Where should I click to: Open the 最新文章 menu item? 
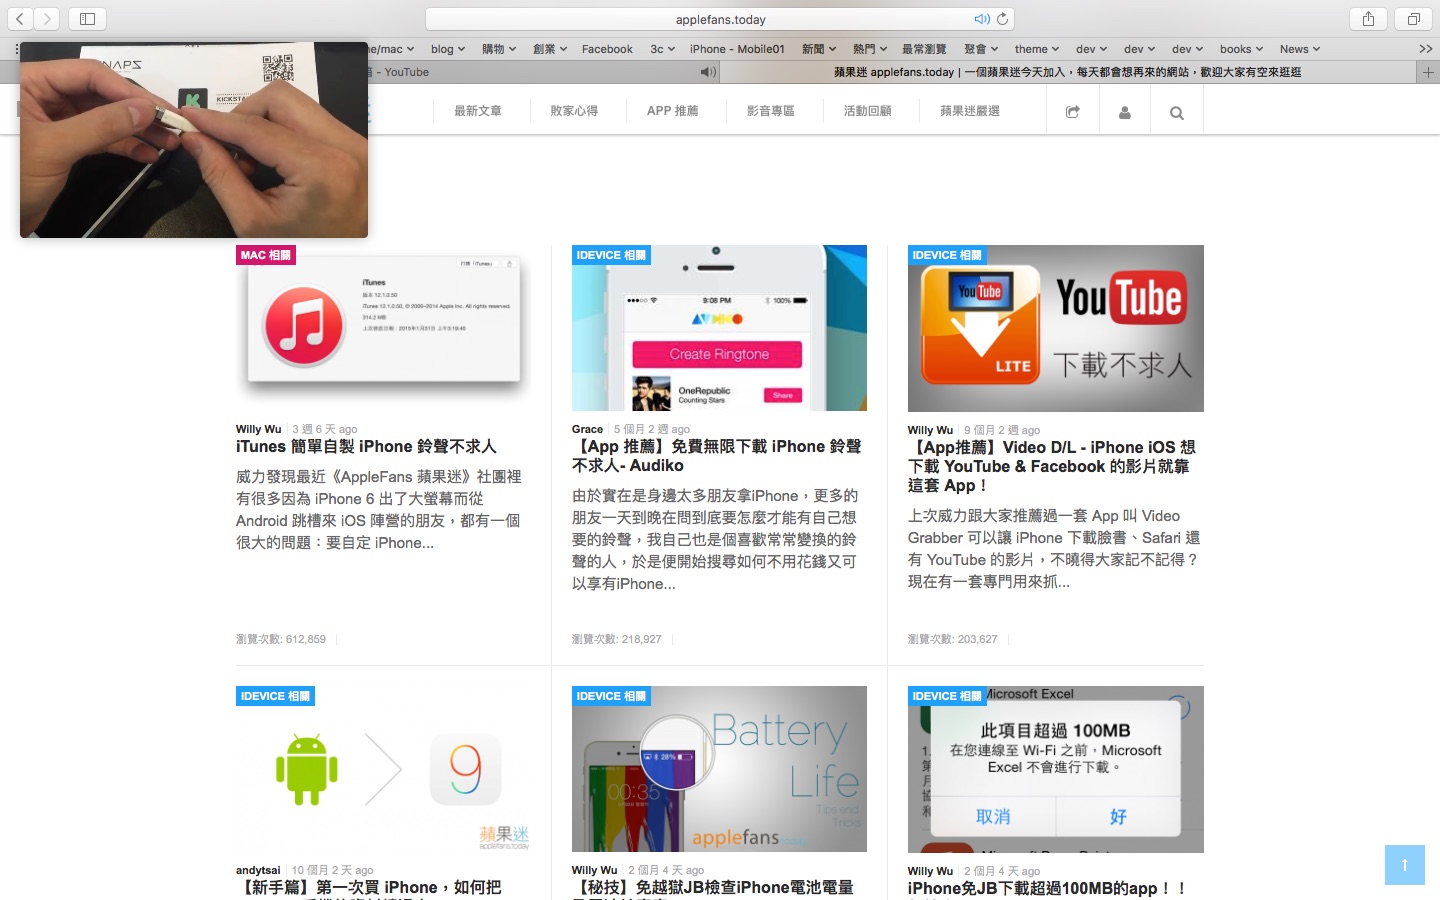coord(478,111)
